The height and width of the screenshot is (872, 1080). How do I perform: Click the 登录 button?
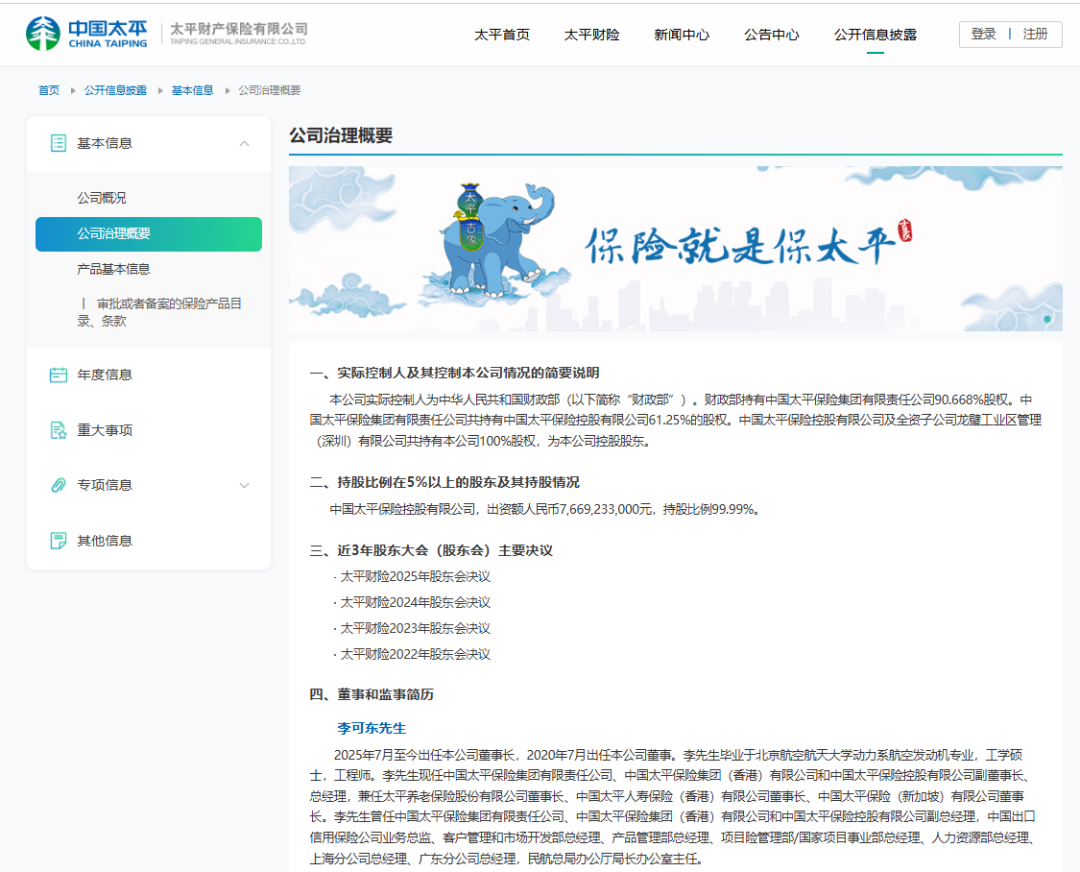[x=984, y=34]
